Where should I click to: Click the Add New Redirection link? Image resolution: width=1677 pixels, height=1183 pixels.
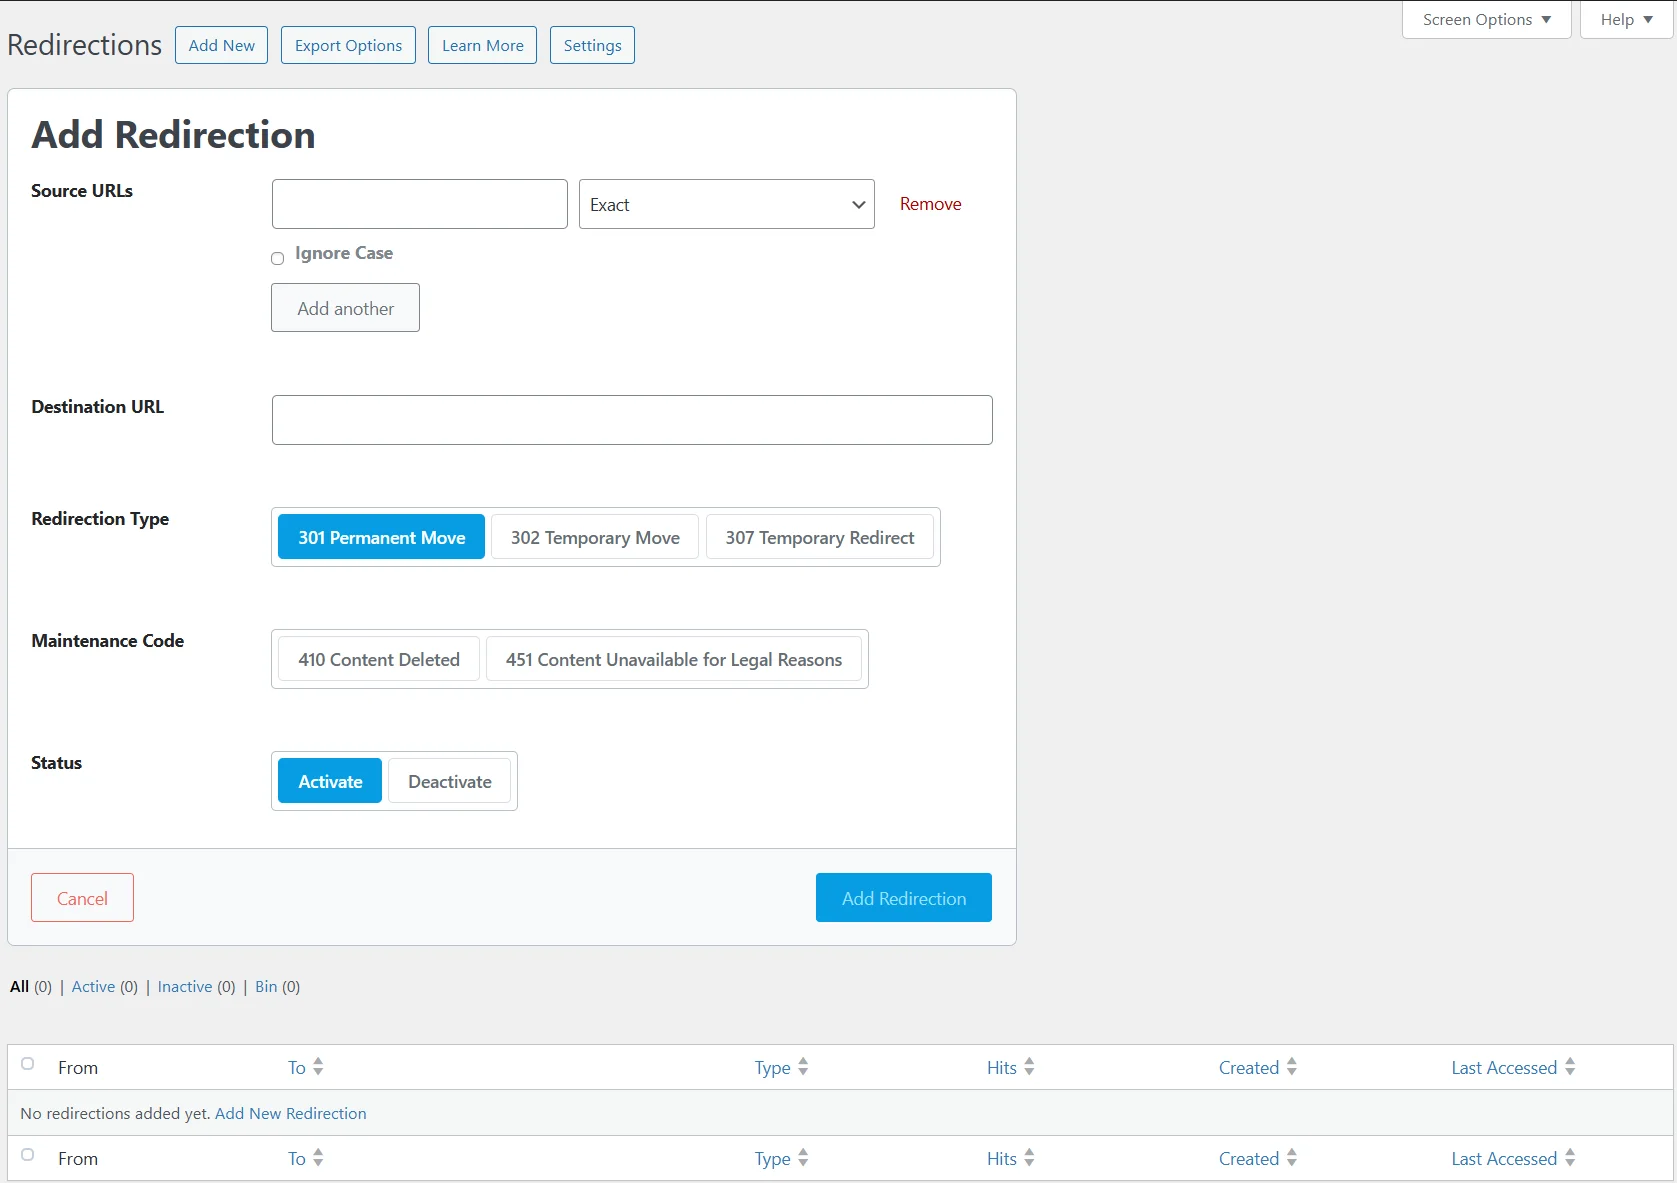click(x=291, y=1113)
